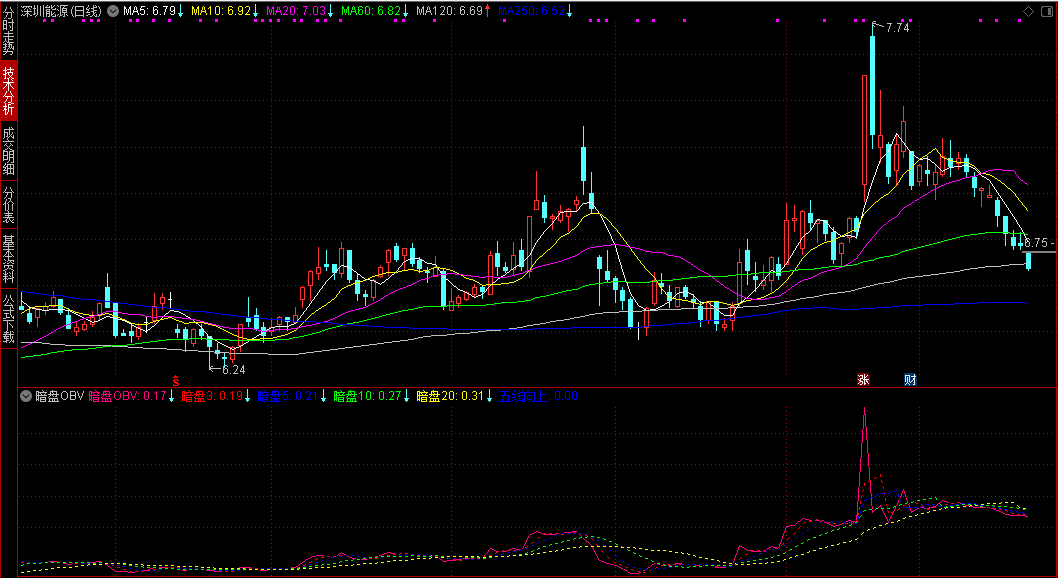Click the blue 财 marker icon
The image size is (1058, 578).
click(910, 380)
